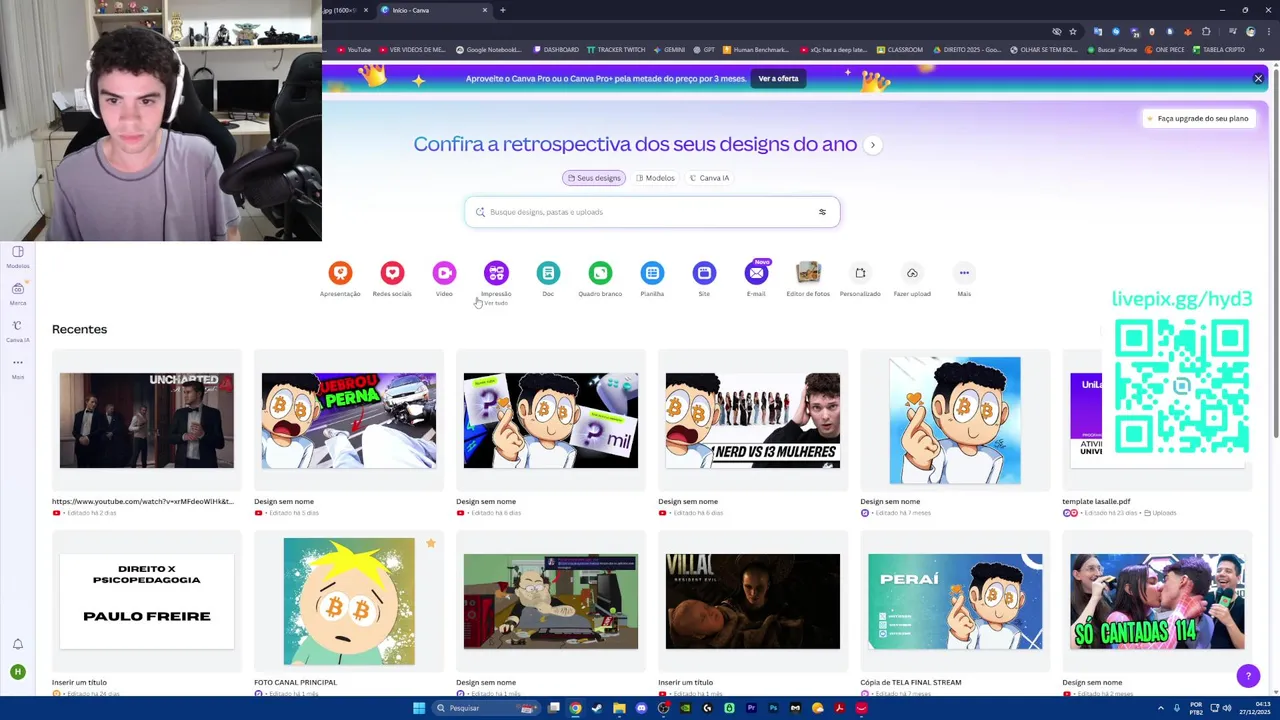Screen dimensions: 1280x720
Task: Open Steam from the taskbar
Action: click(x=597, y=708)
